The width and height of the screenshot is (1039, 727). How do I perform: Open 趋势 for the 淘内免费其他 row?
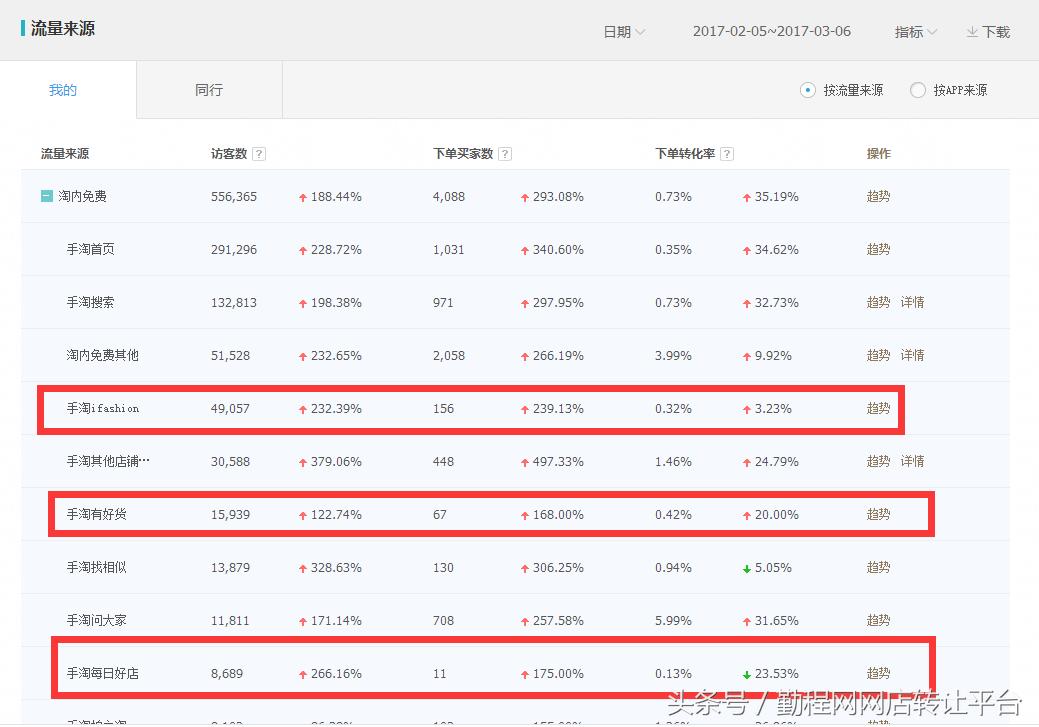click(878, 355)
